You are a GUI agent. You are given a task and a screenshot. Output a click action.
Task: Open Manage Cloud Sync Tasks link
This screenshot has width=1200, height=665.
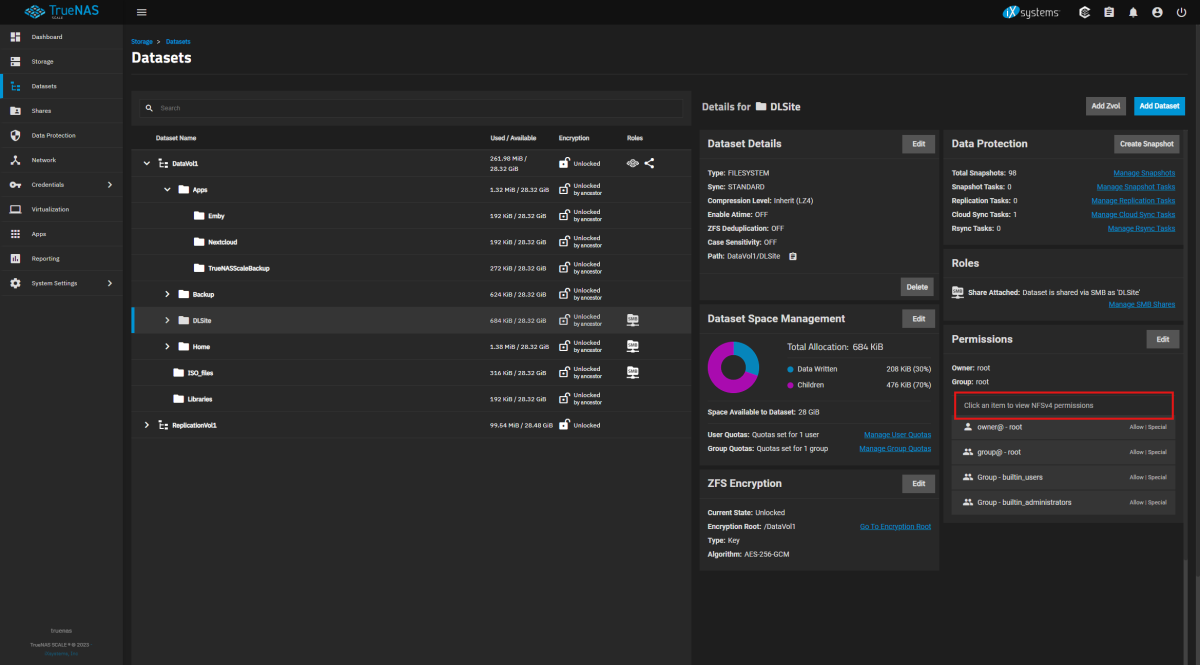(x=1134, y=215)
